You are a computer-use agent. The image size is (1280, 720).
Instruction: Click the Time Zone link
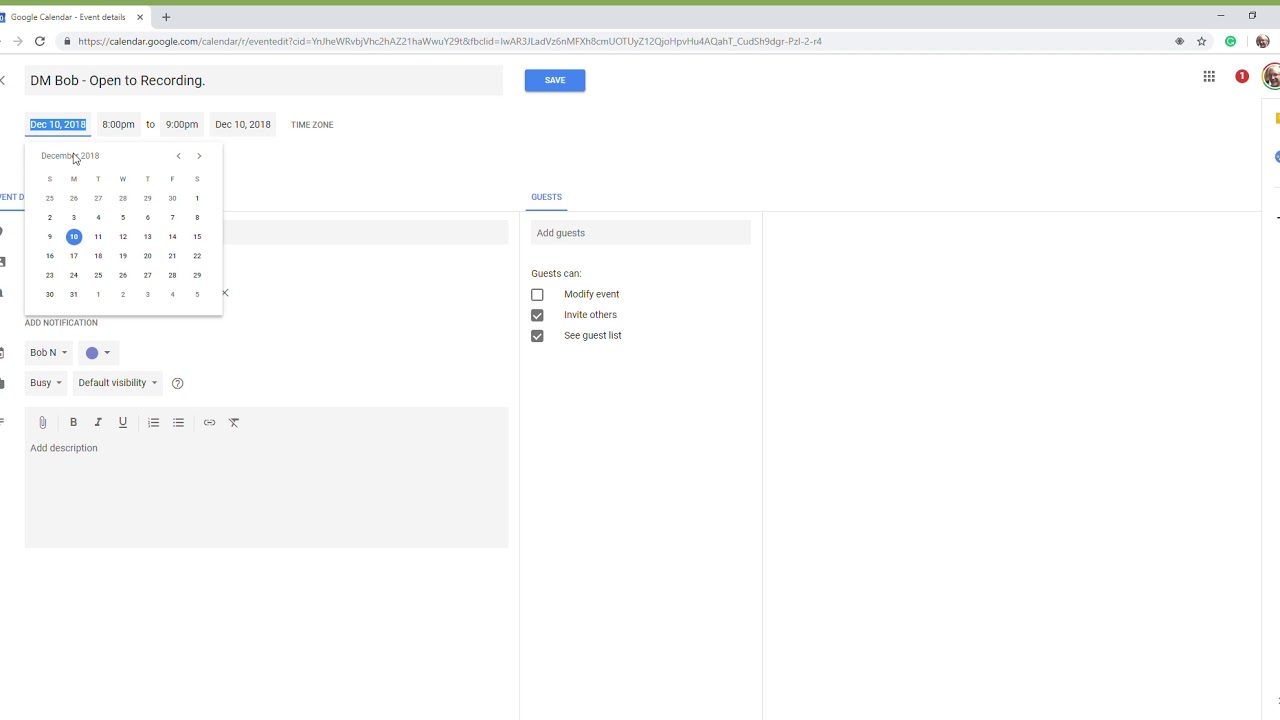[x=312, y=125]
